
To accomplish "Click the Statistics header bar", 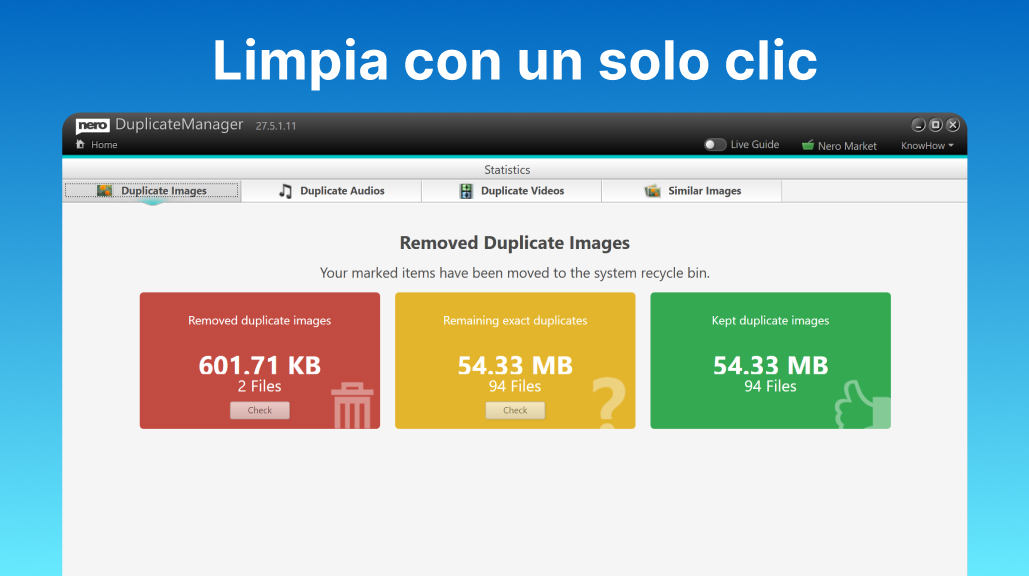I will point(507,169).
